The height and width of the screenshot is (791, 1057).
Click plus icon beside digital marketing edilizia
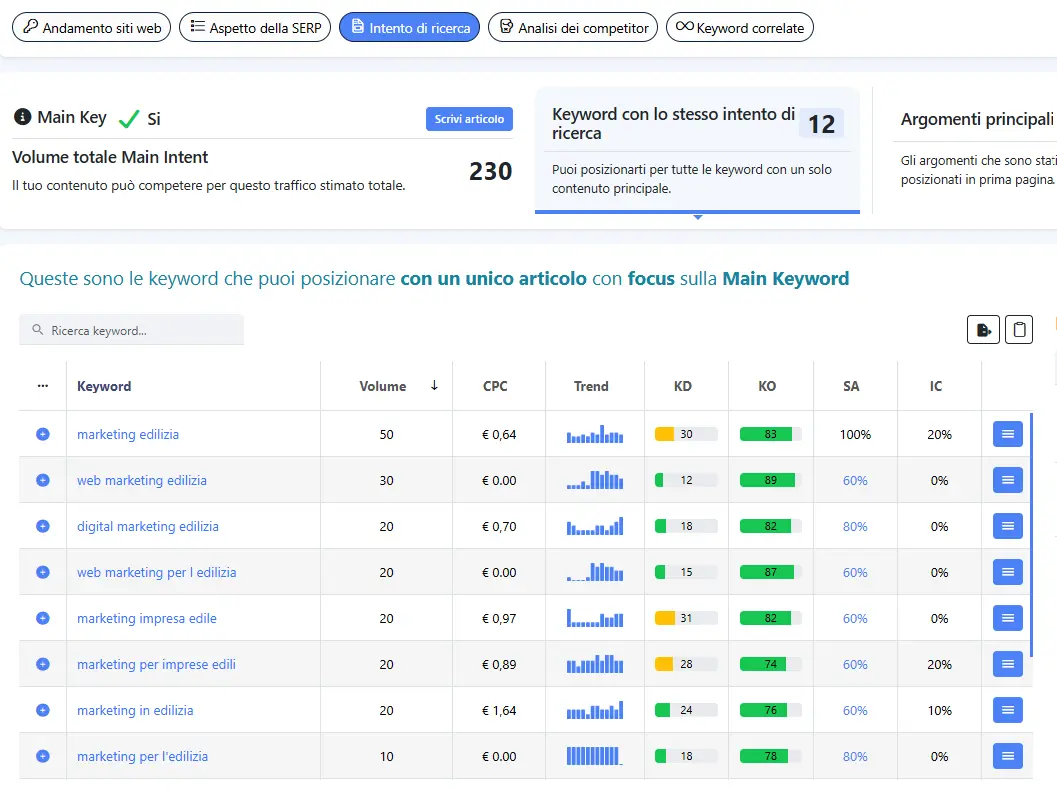click(x=42, y=526)
